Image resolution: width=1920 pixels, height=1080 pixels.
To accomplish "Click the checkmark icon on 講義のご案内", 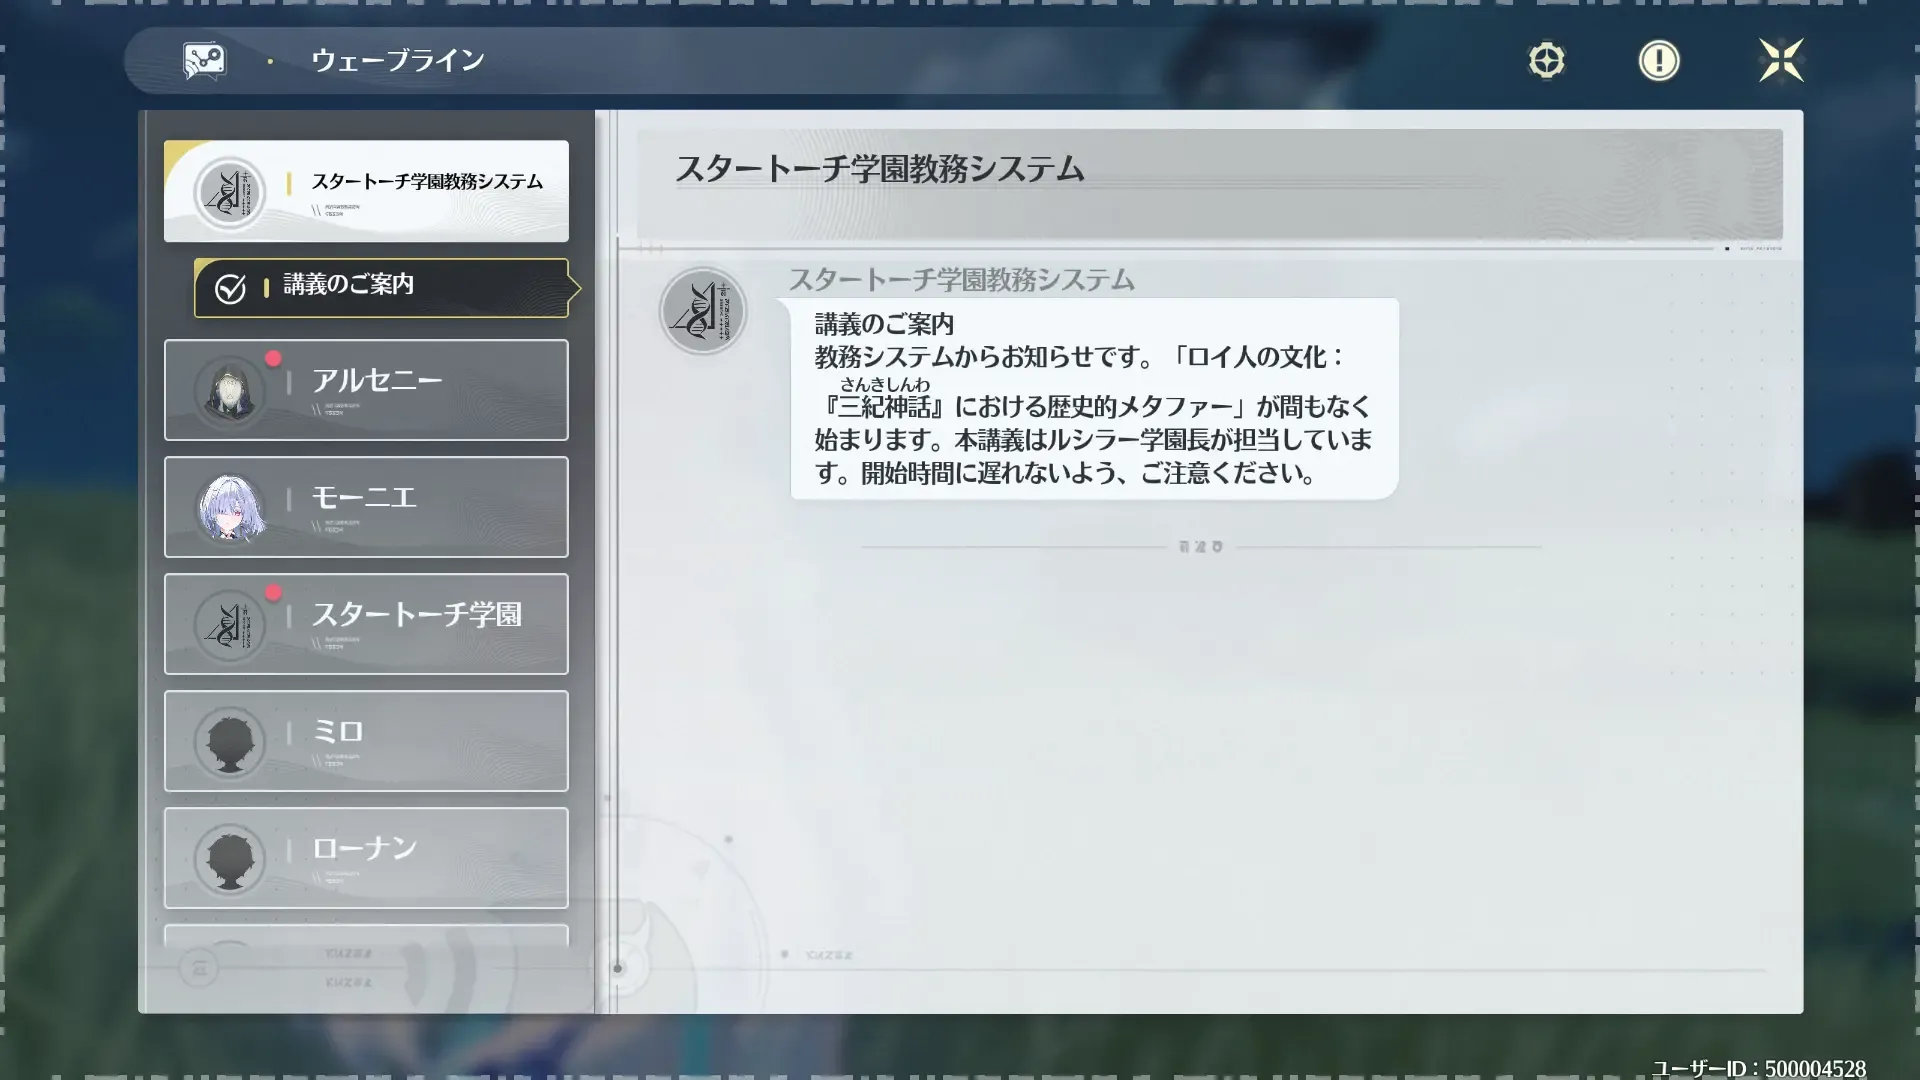I will [230, 287].
